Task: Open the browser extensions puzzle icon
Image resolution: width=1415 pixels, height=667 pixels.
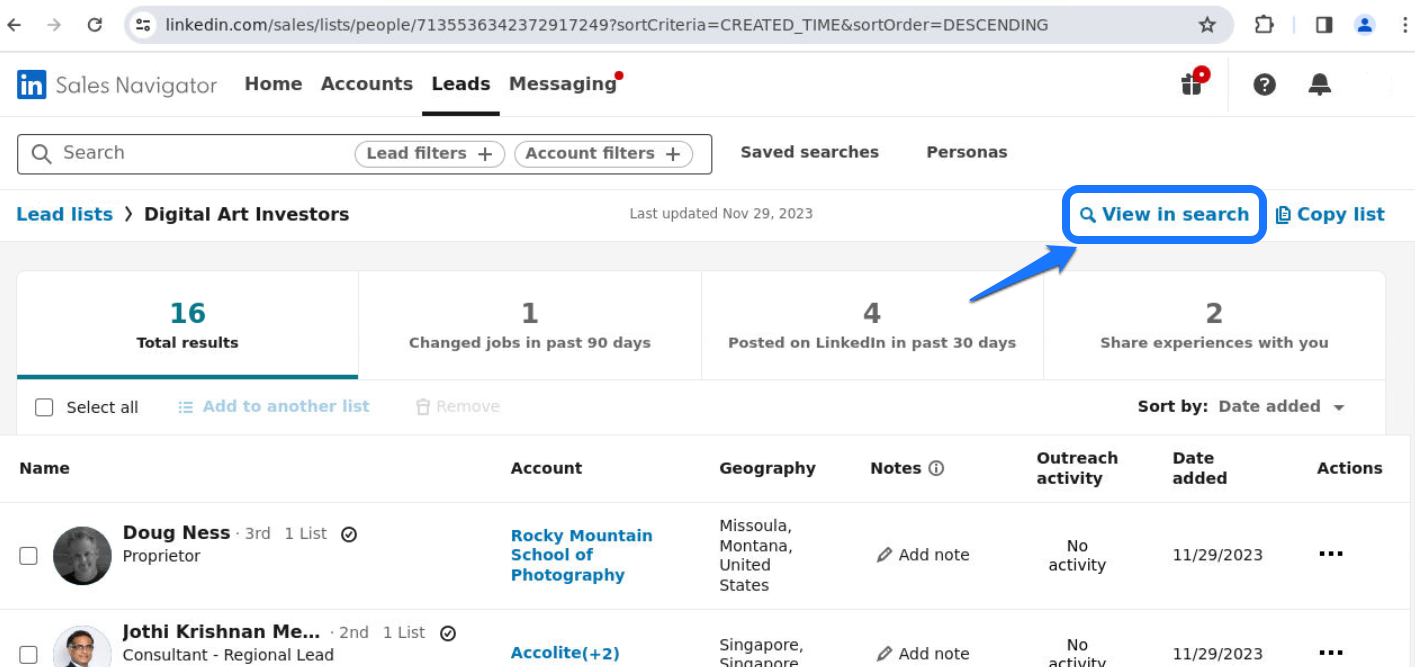Action: click(1264, 25)
